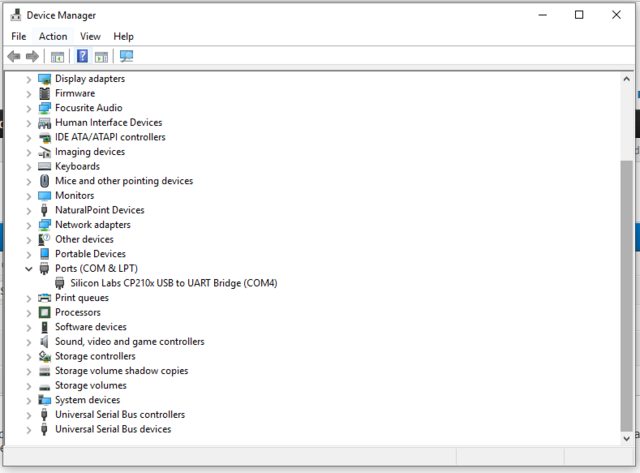This screenshot has height=473, width=640.
Task: Select the System devices label
Action: (x=88, y=400)
